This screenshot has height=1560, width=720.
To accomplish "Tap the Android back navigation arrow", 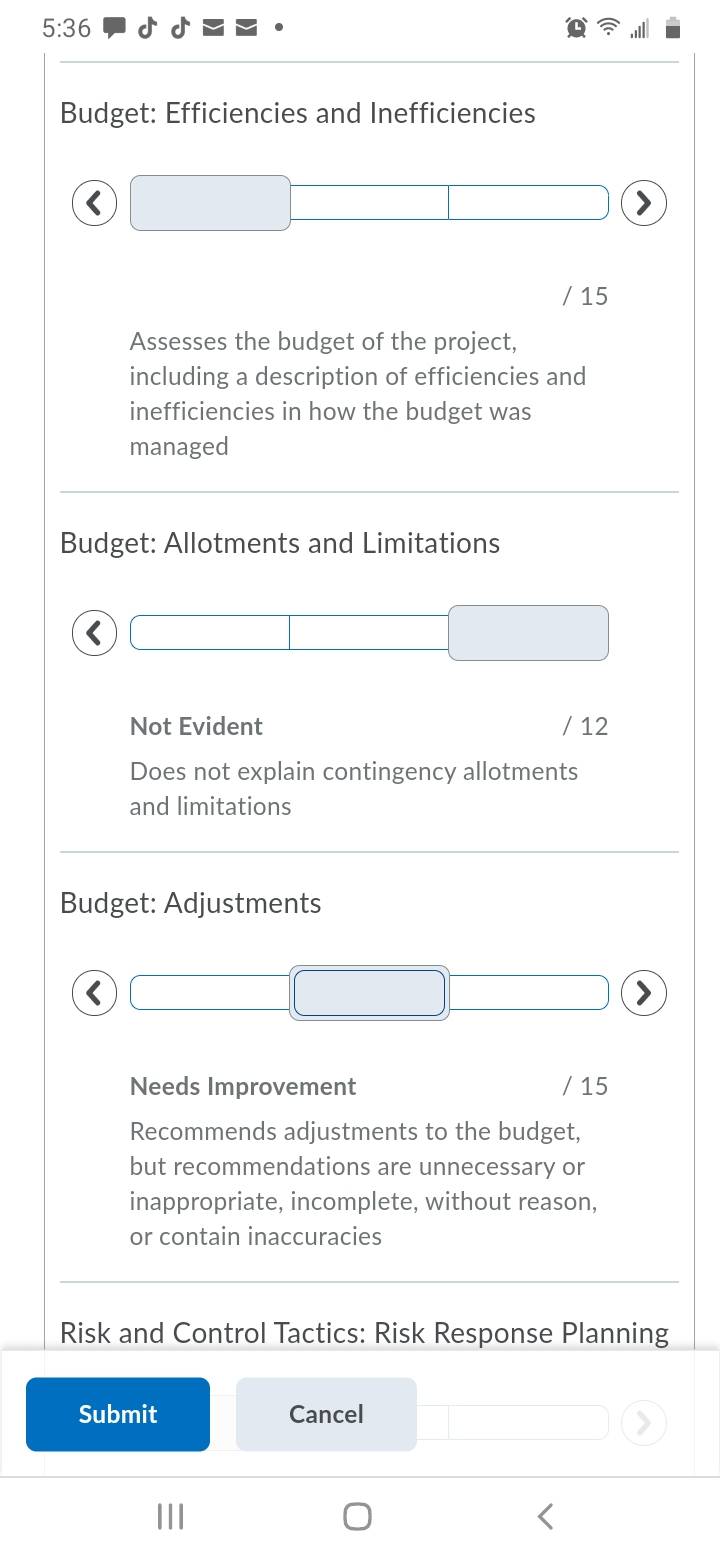I will (545, 1516).
